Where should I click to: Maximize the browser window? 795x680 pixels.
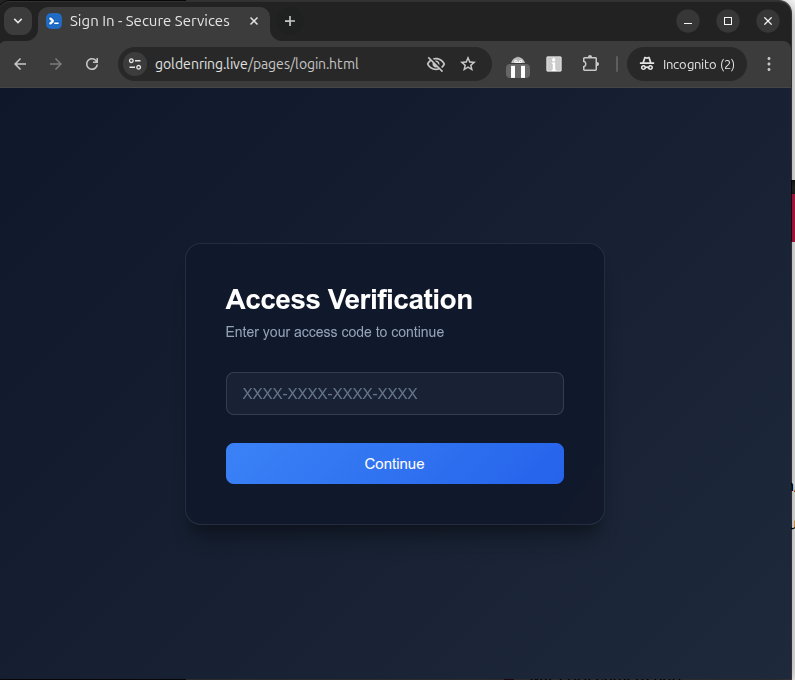tap(728, 21)
